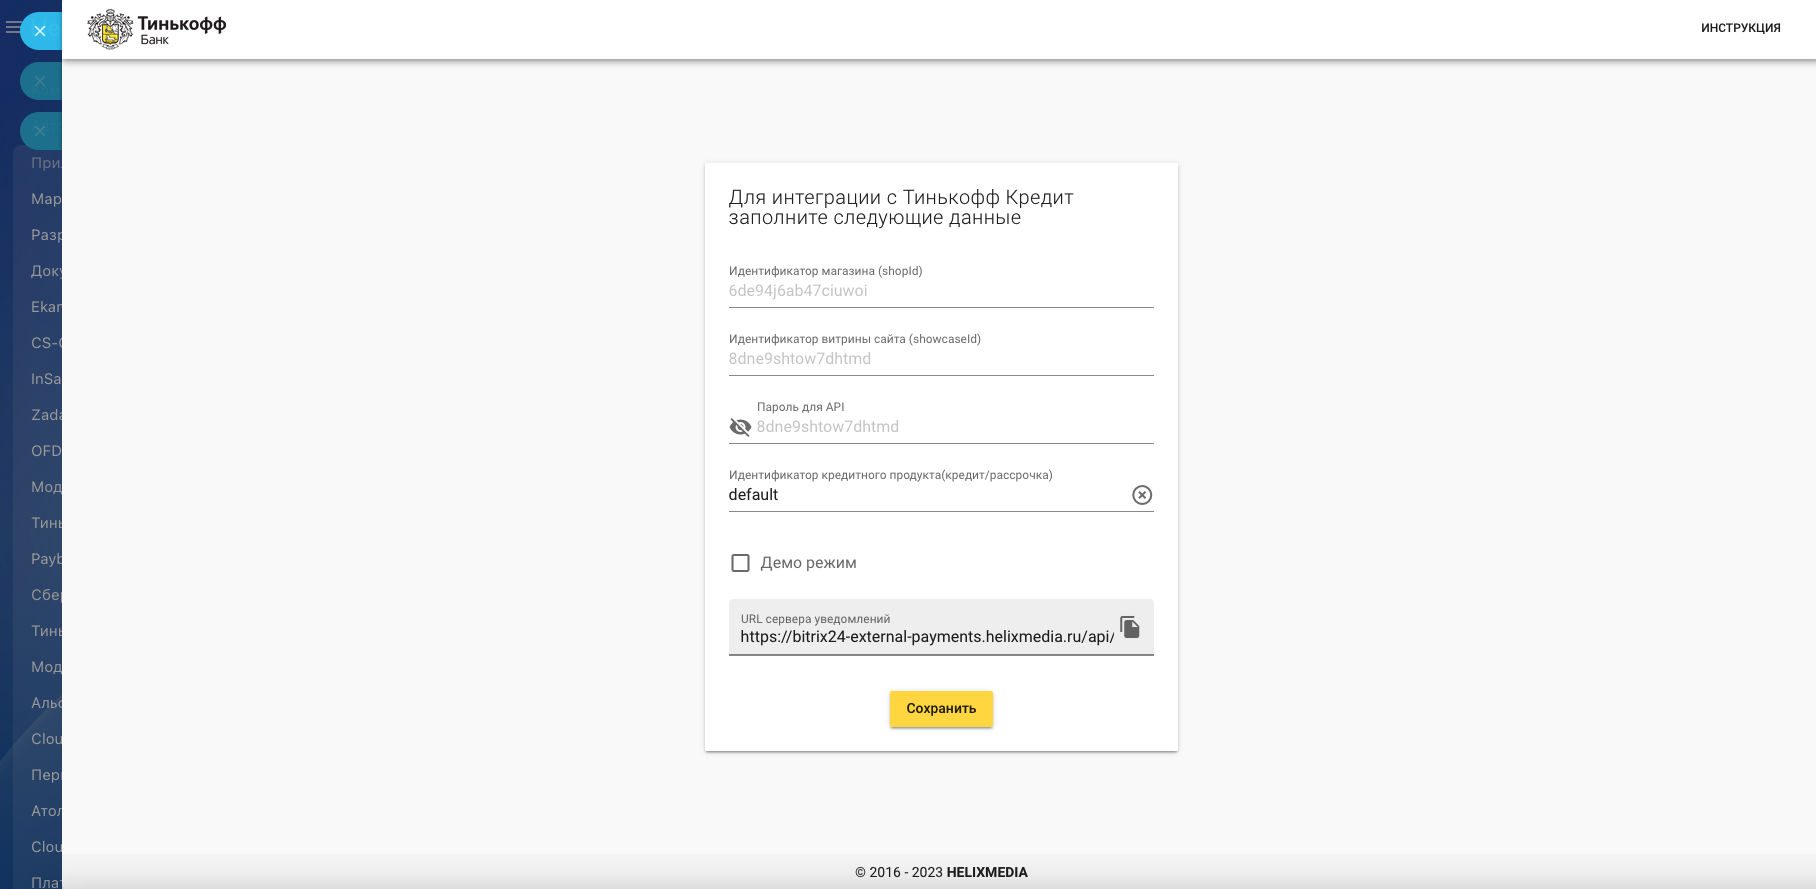Toggle API password visibility eye icon

point(740,427)
